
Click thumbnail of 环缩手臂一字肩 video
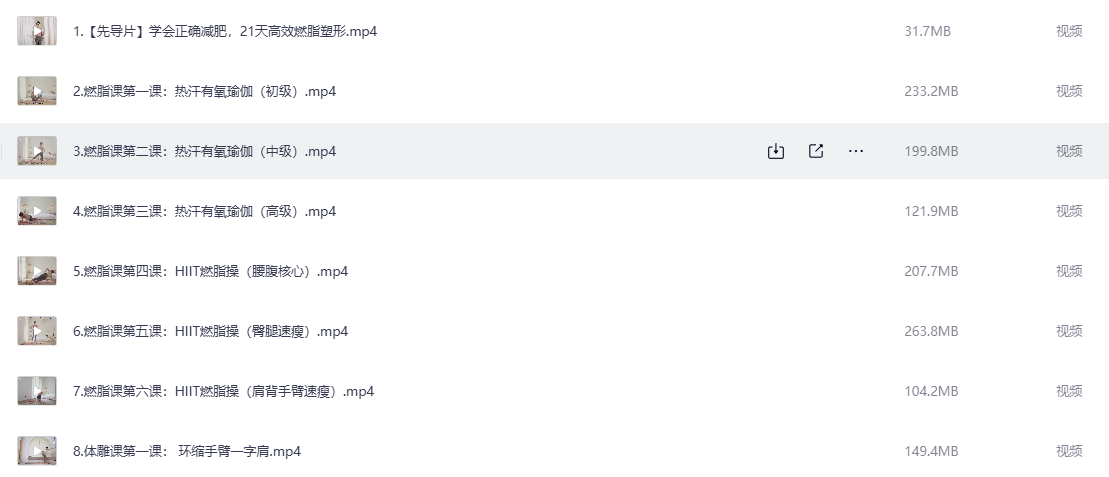[37, 451]
